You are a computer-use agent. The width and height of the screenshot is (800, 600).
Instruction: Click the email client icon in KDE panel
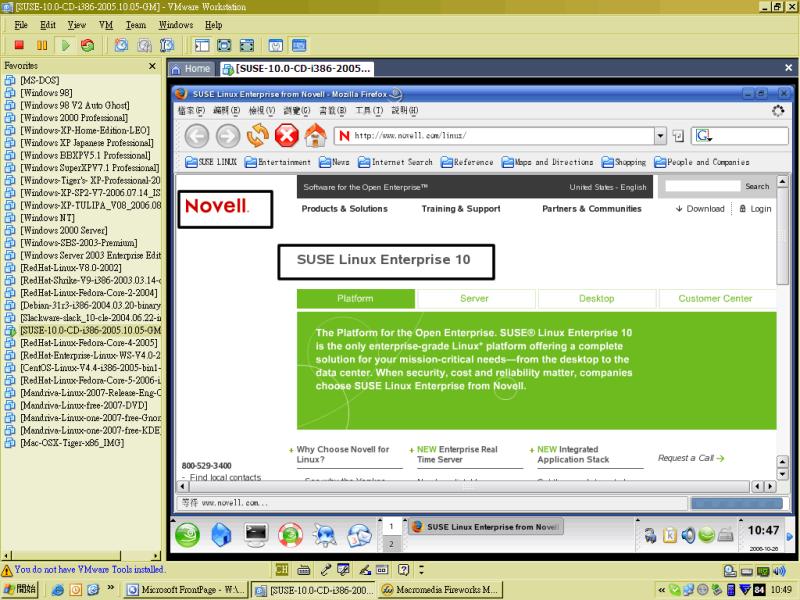(x=359, y=536)
